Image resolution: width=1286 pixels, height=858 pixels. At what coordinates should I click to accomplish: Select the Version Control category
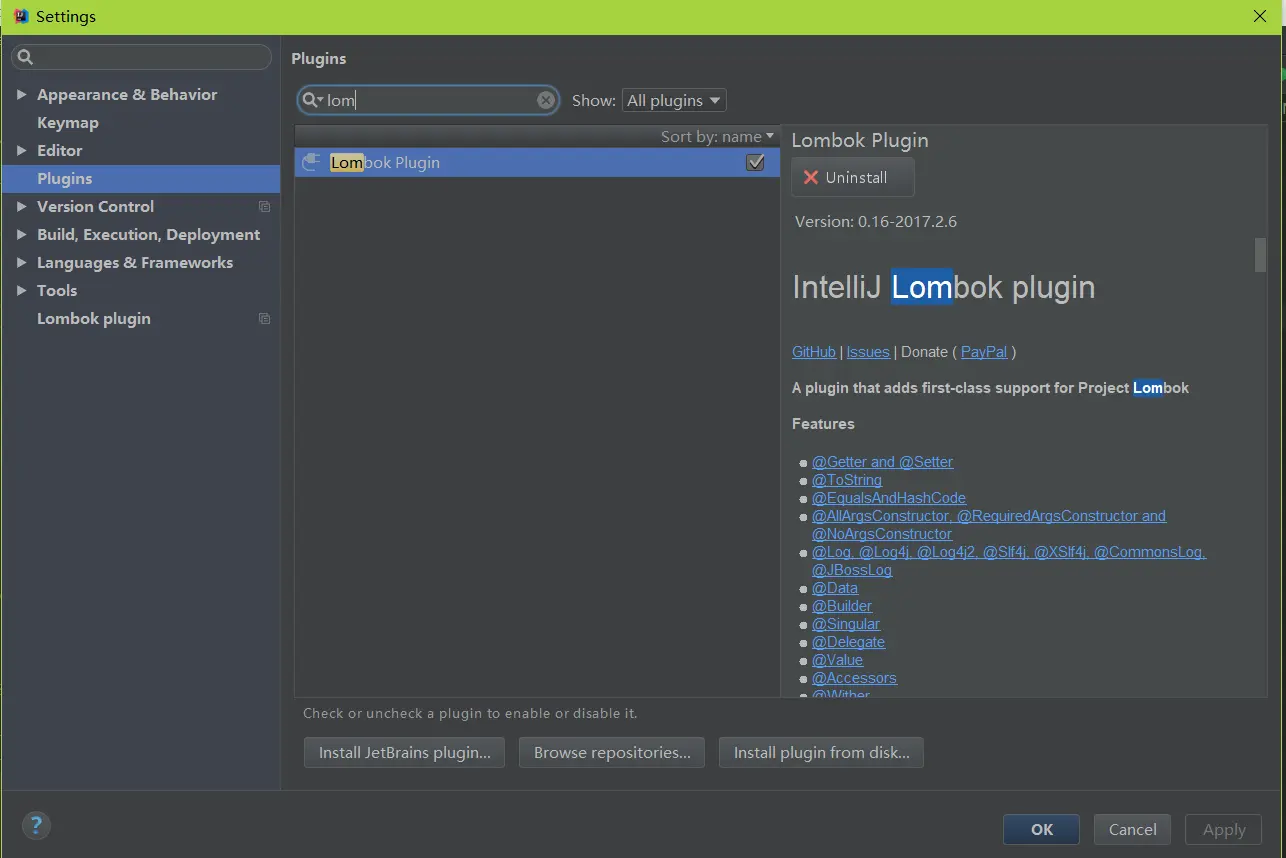pos(95,206)
